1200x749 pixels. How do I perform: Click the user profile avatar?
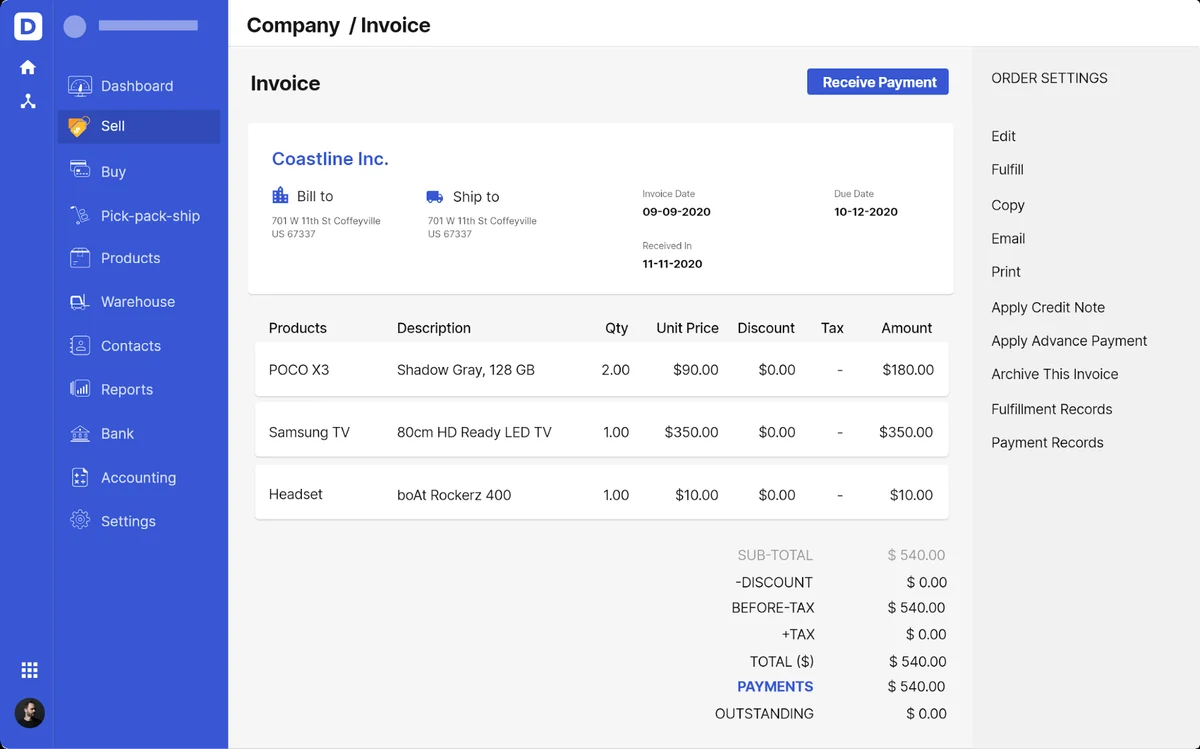coord(29,713)
